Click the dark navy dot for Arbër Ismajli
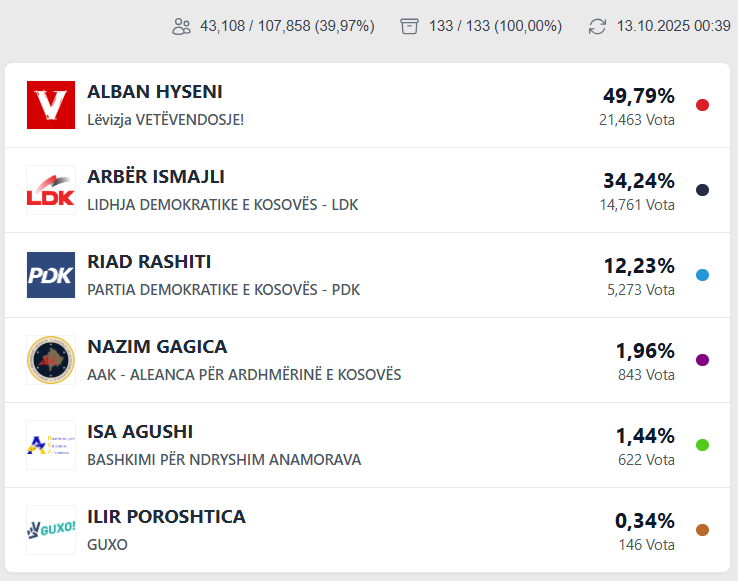This screenshot has height=581, width=738. point(702,190)
